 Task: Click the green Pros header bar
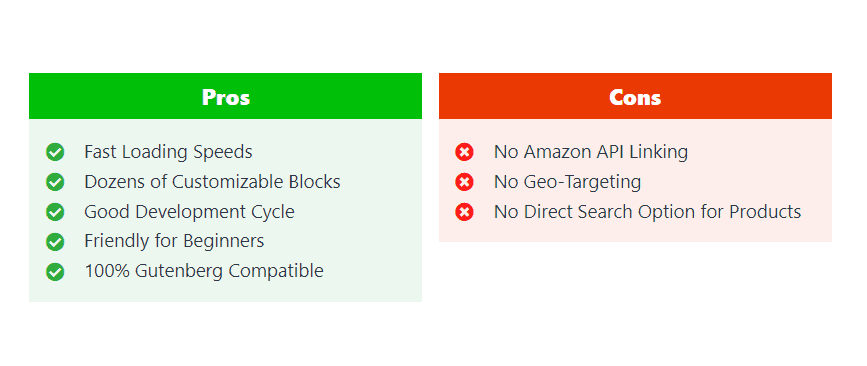tap(225, 96)
